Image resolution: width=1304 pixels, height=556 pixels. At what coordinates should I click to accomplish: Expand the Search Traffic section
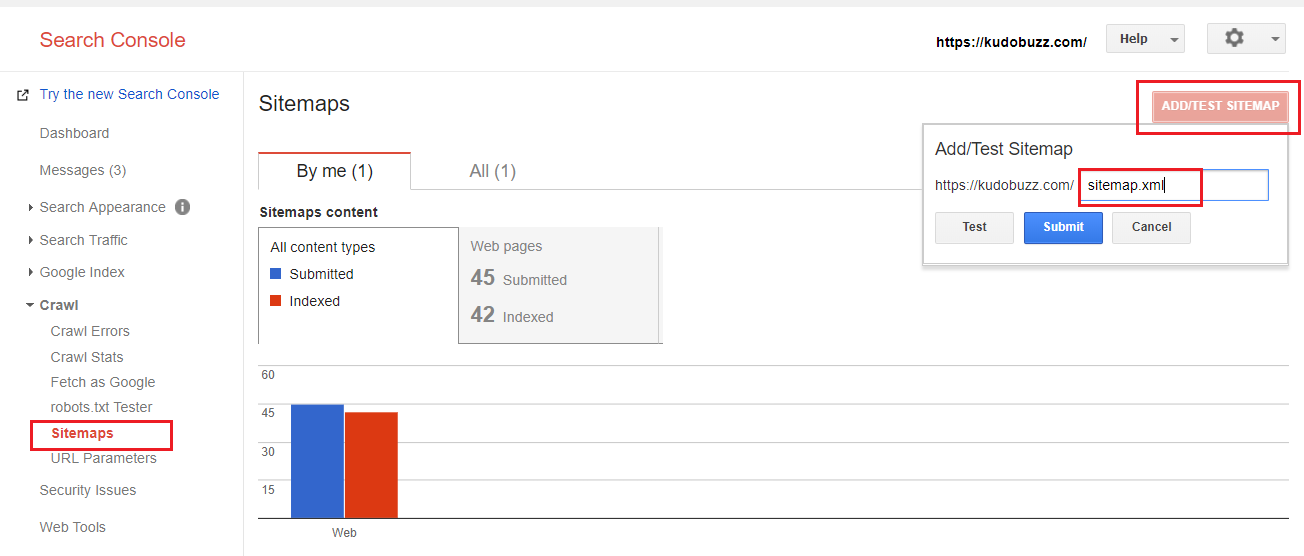click(31, 241)
